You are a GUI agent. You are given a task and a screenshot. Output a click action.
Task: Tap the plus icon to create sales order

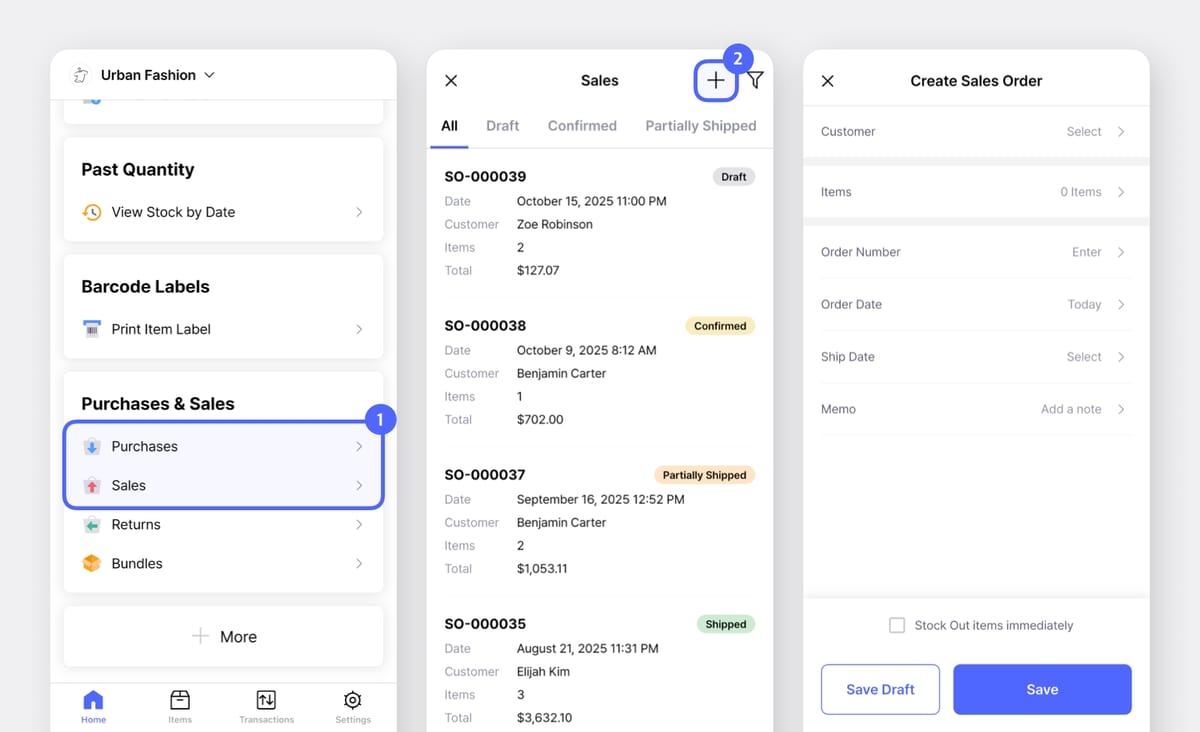tap(715, 80)
